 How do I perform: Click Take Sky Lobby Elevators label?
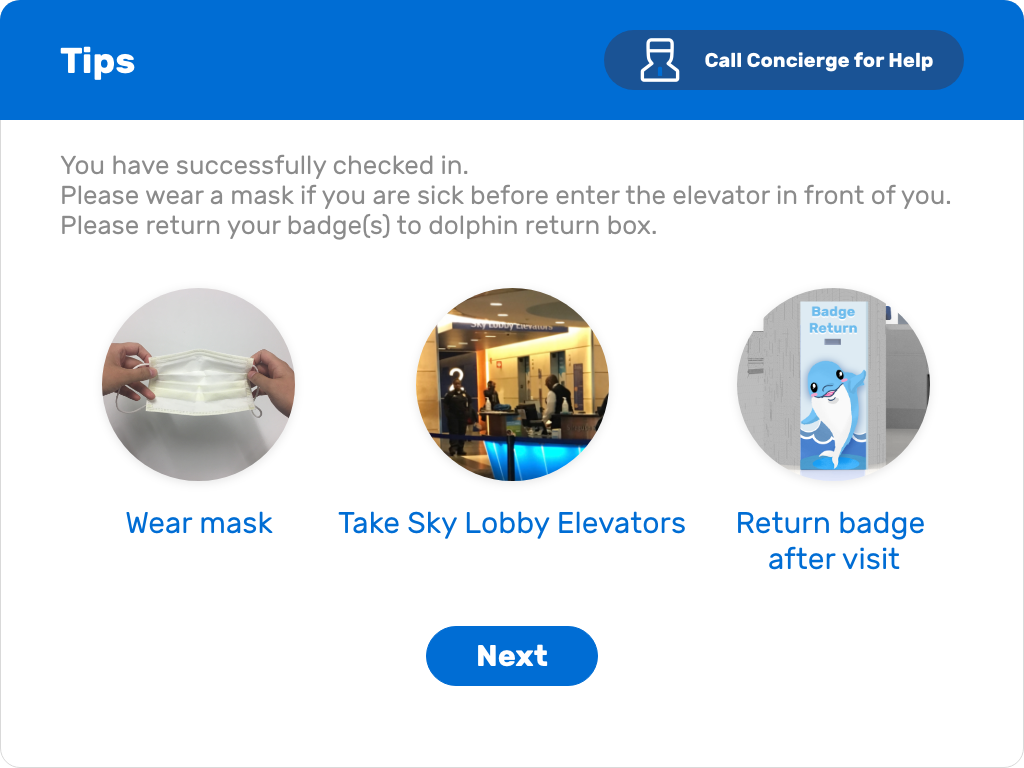(512, 524)
